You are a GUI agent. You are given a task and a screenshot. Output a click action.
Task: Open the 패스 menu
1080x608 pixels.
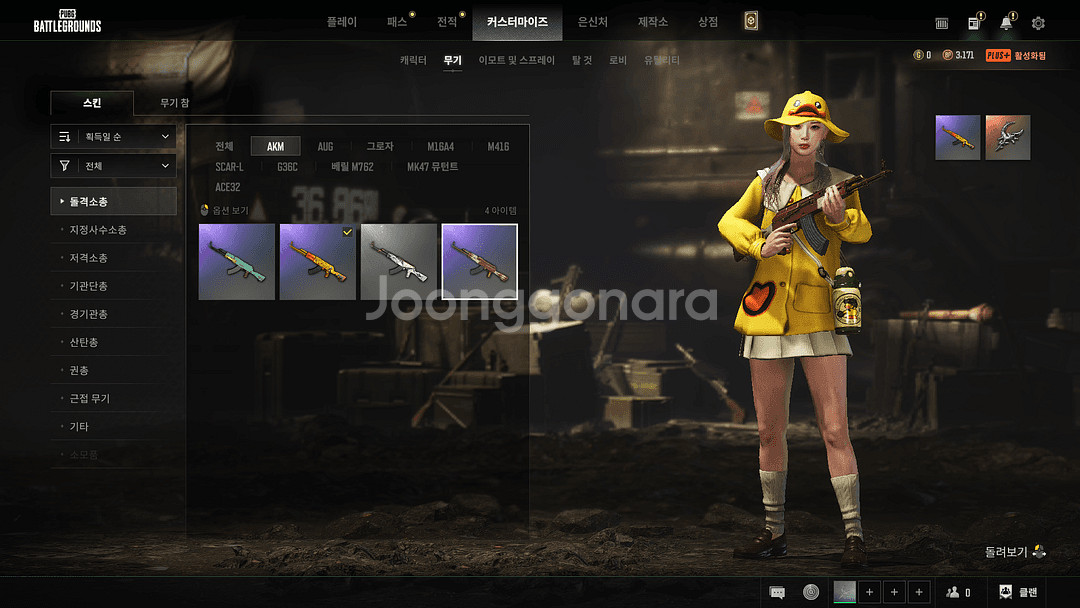click(397, 22)
